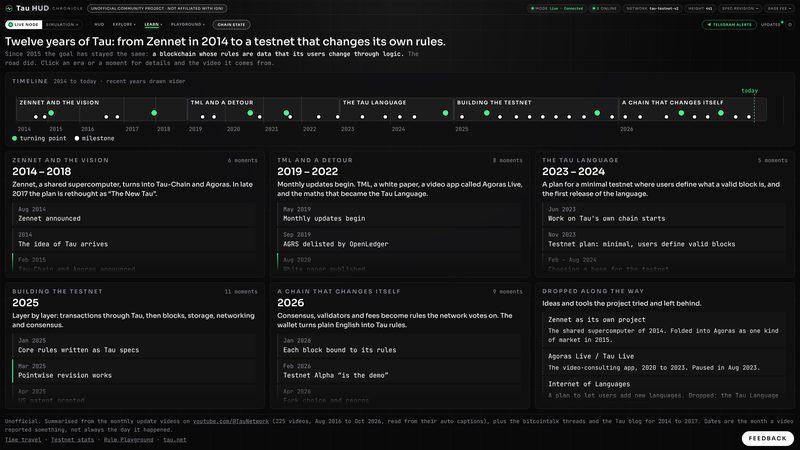The image size is (800, 450).
Task: Open the Monthly updates begin moment
Action: 399,214
